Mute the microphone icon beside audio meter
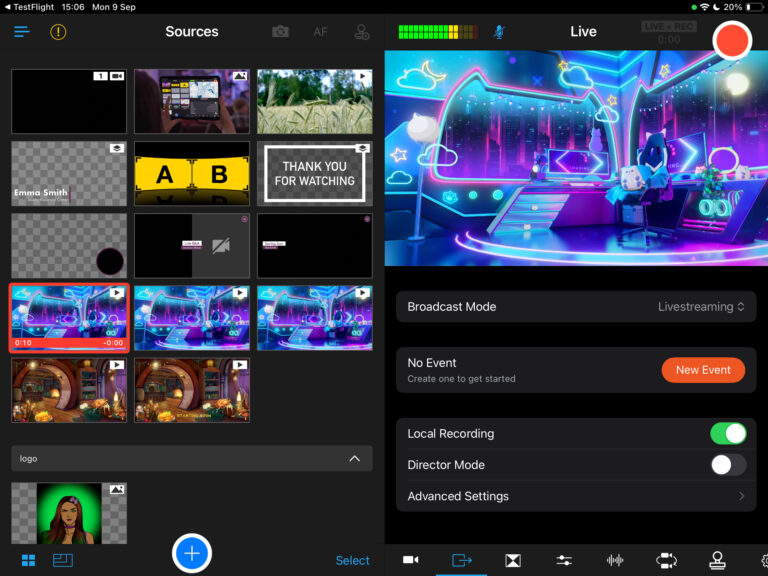Image resolution: width=768 pixels, height=576 pixels. pyautogui.click(x=499, y=32)
